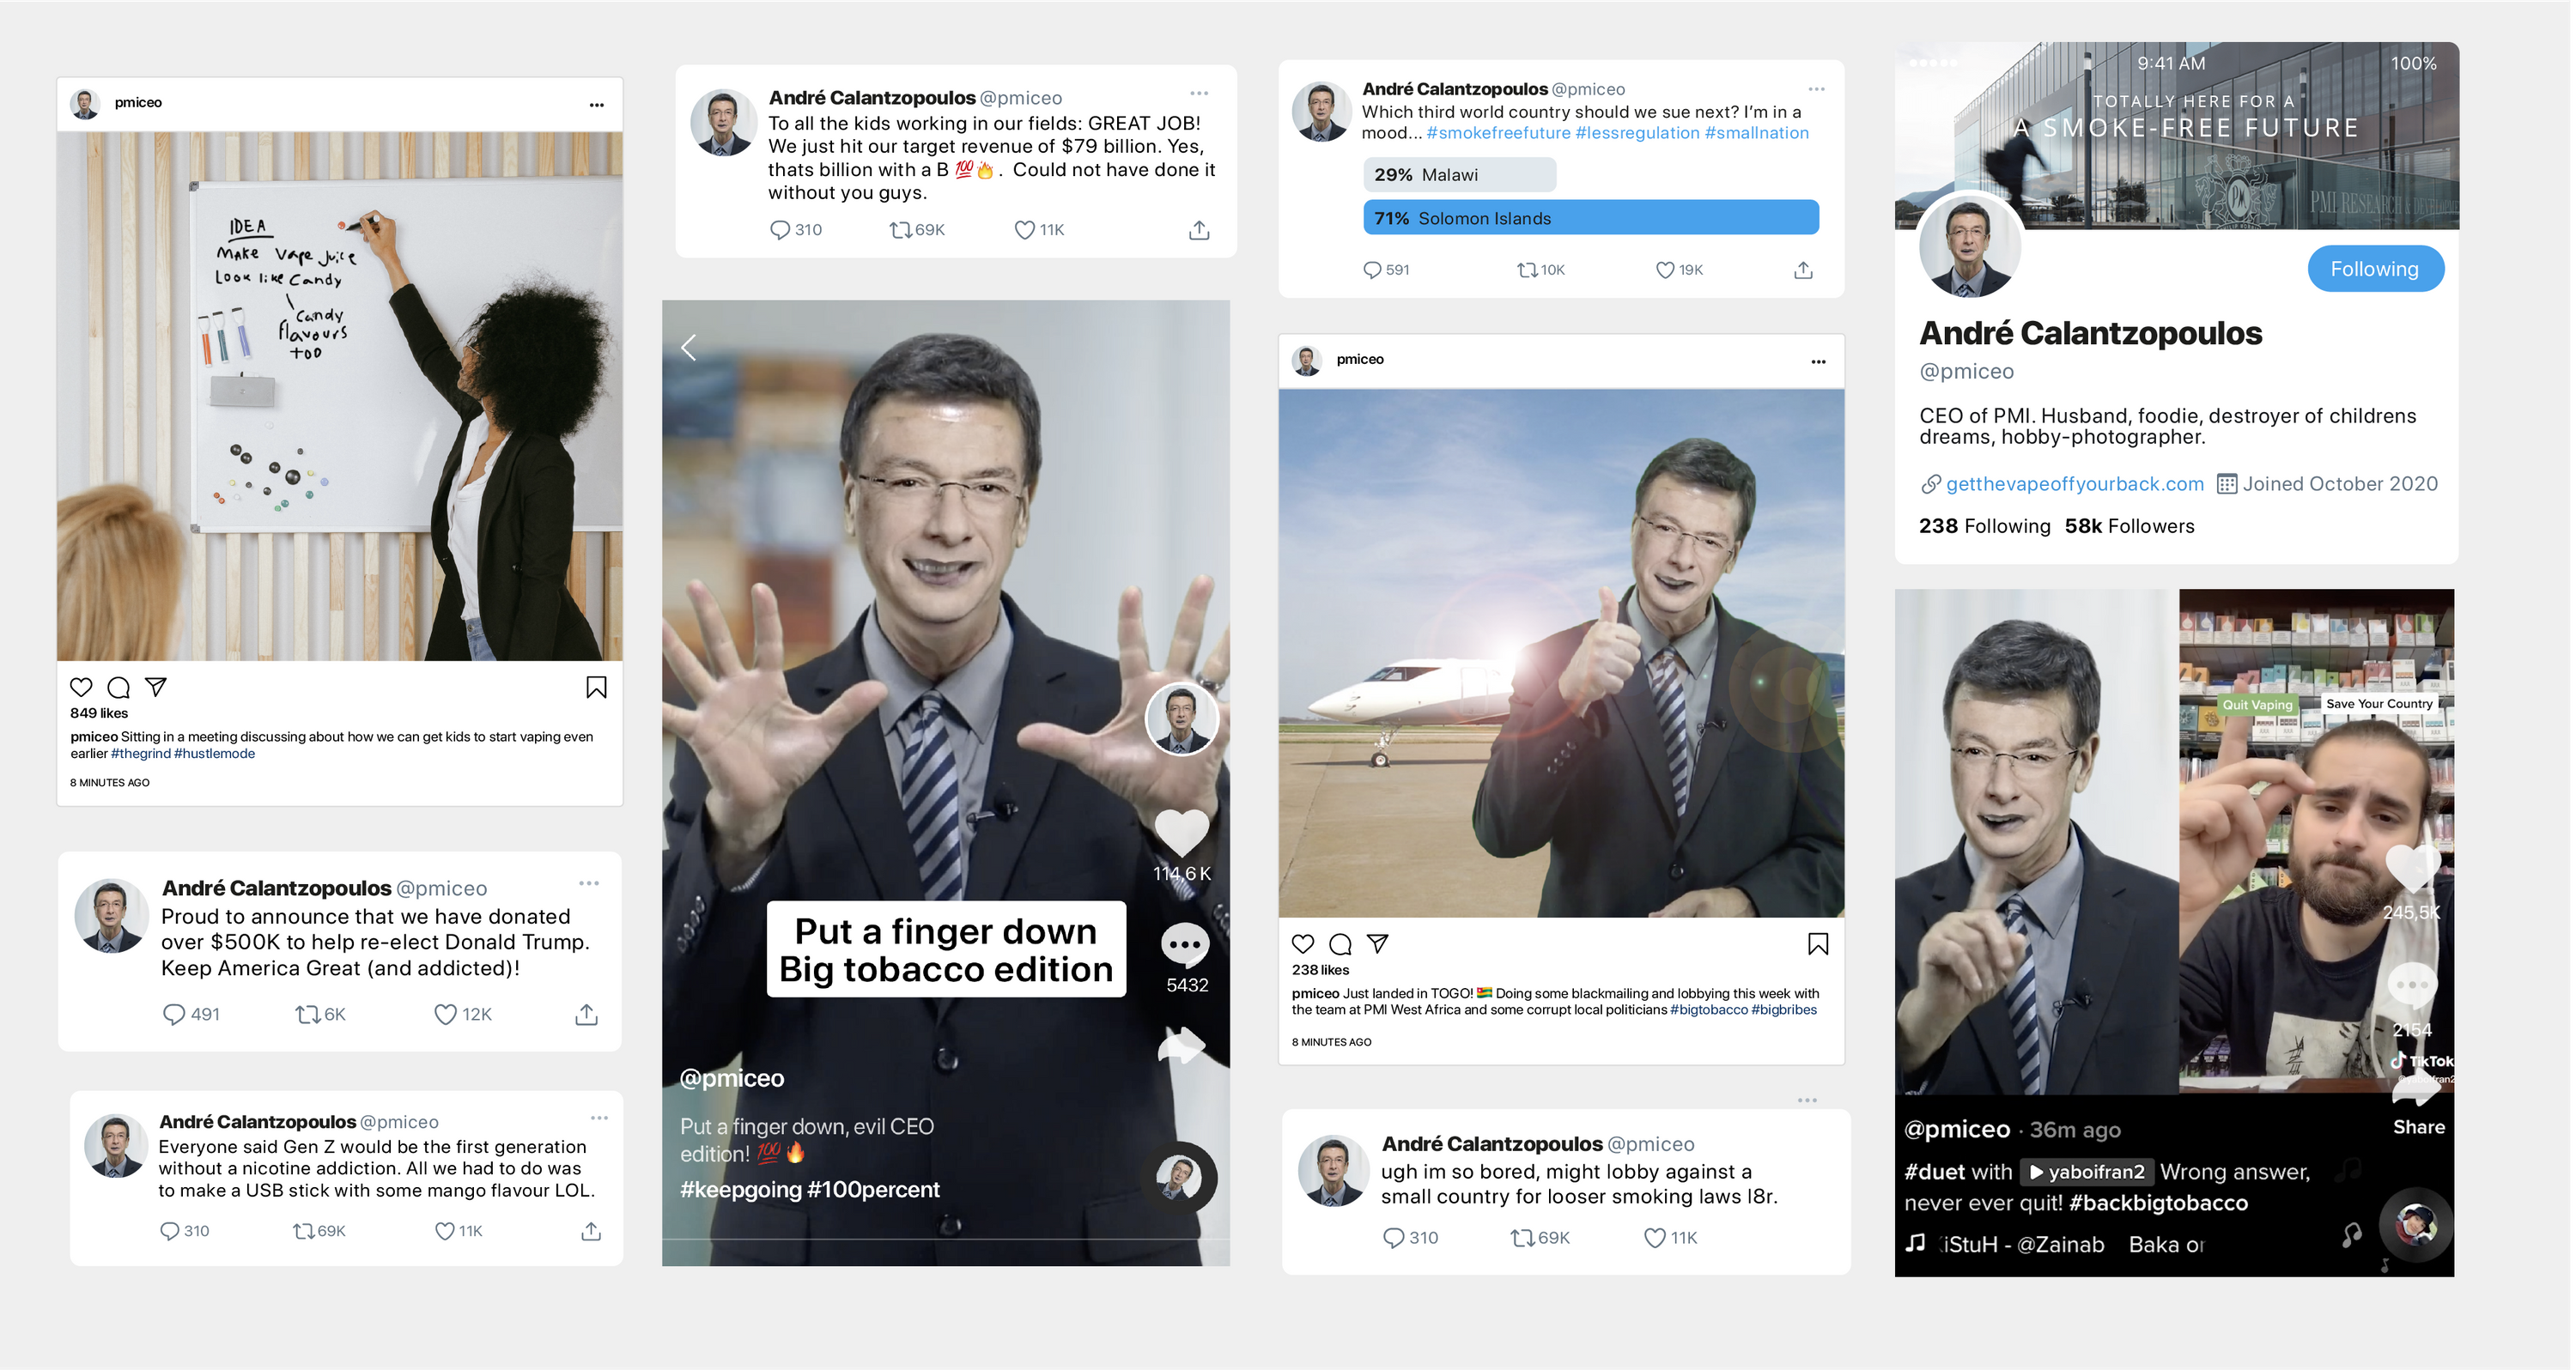Open yaboifran2 duet source video
The width and height of the screenshot is (2576, 1370).
point(2087,1172)
